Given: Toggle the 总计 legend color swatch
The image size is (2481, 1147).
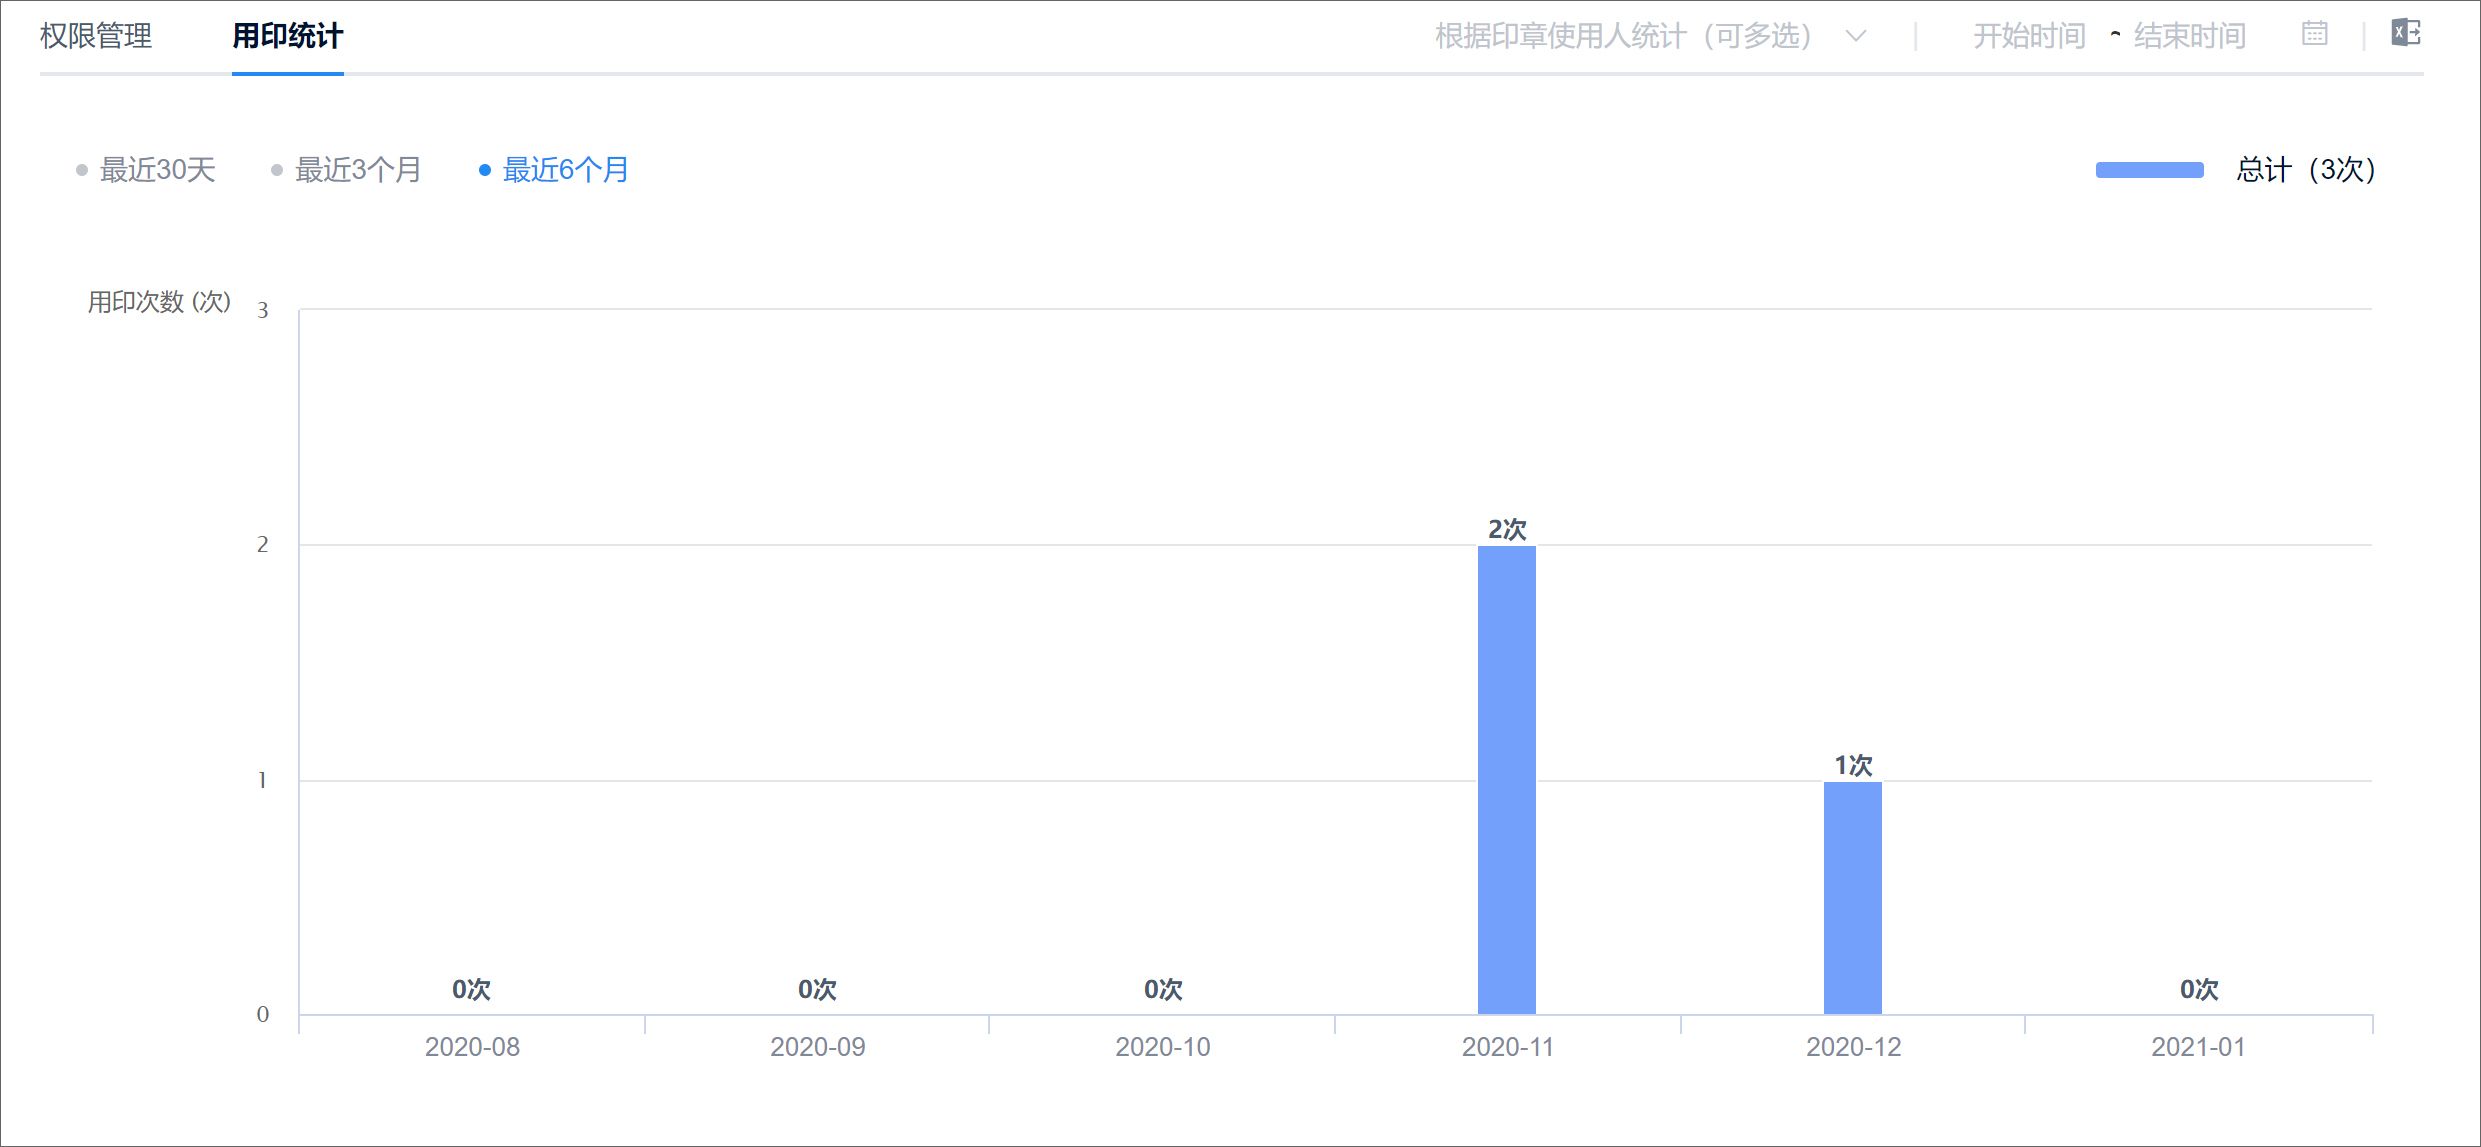Looking at the screenshot, I should (x=2149, y=170).
